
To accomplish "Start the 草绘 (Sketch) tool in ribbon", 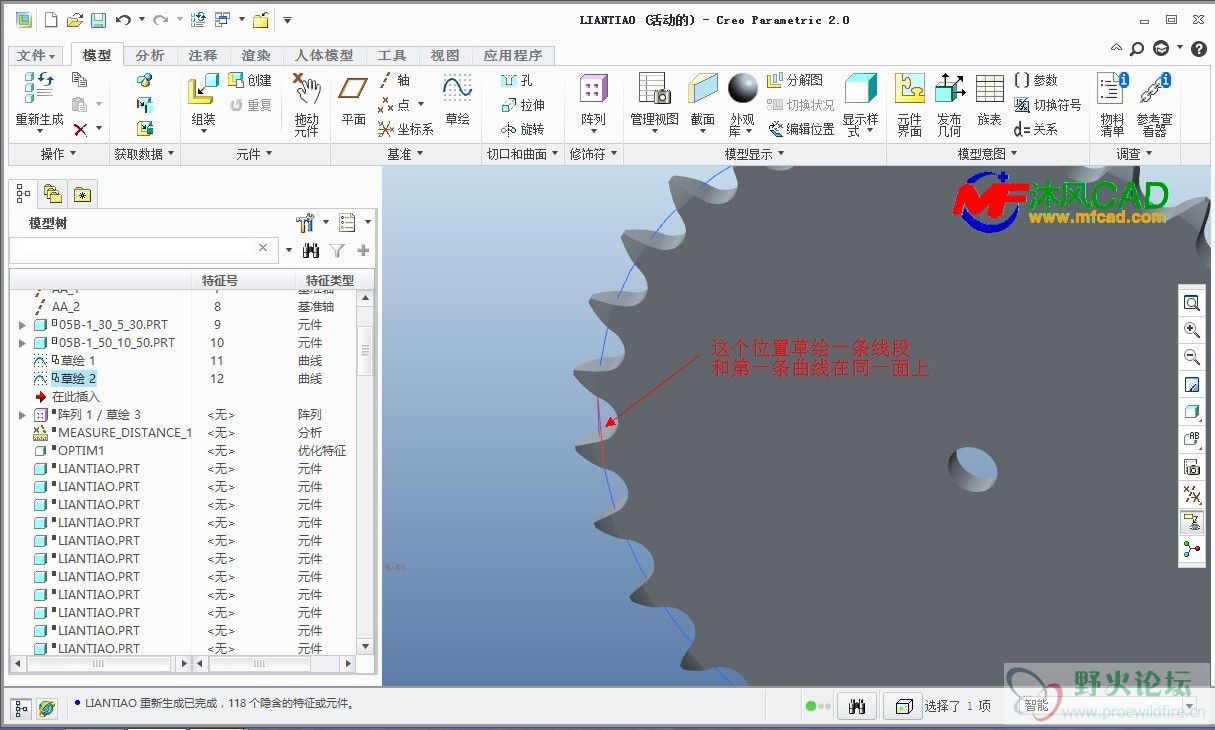I will (457, 100).
